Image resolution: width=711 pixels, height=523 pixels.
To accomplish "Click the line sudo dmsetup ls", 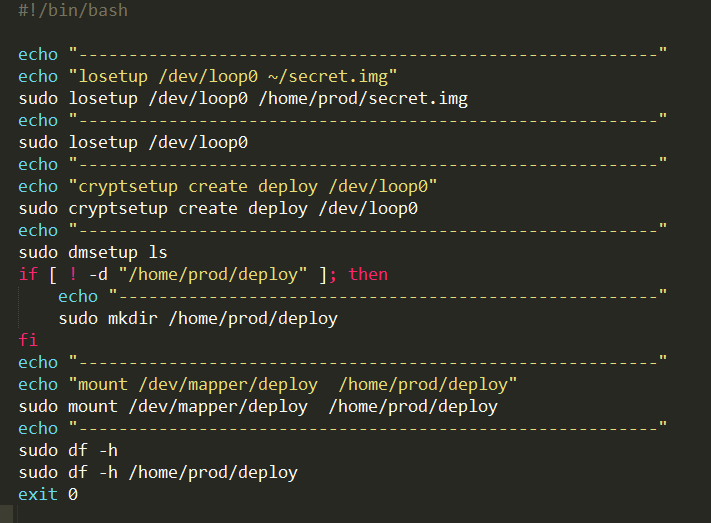I will click(x=93, y=252).
